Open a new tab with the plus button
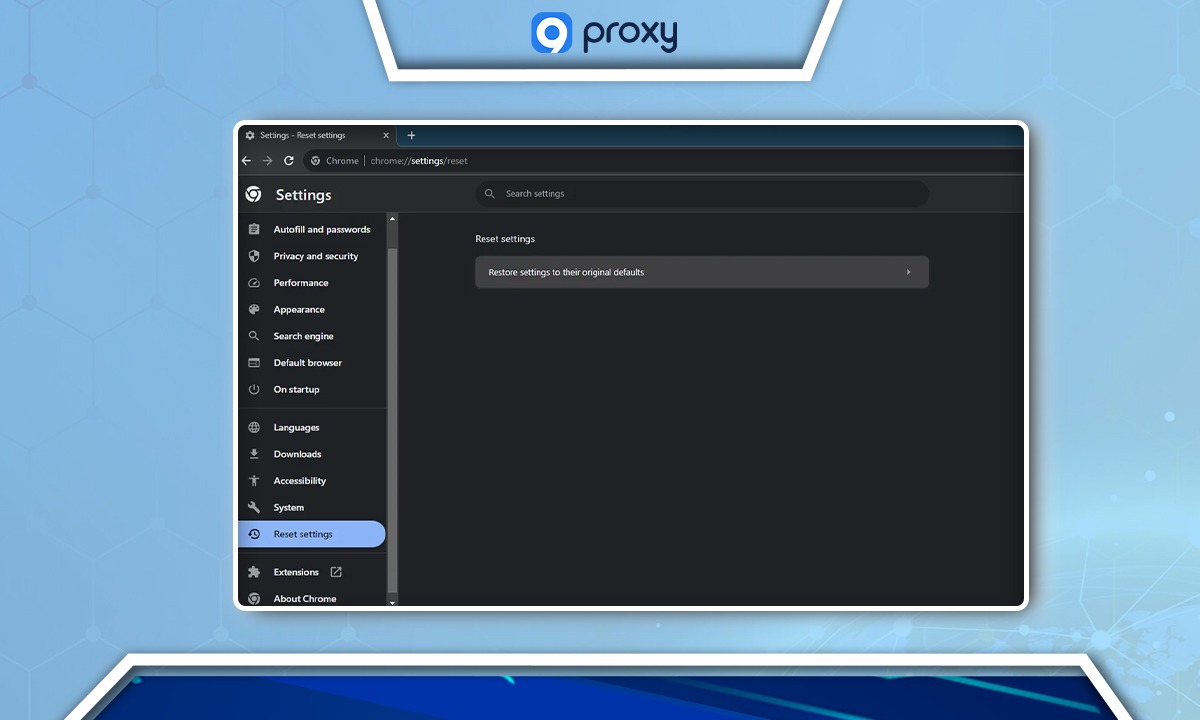 pos(411,135)
